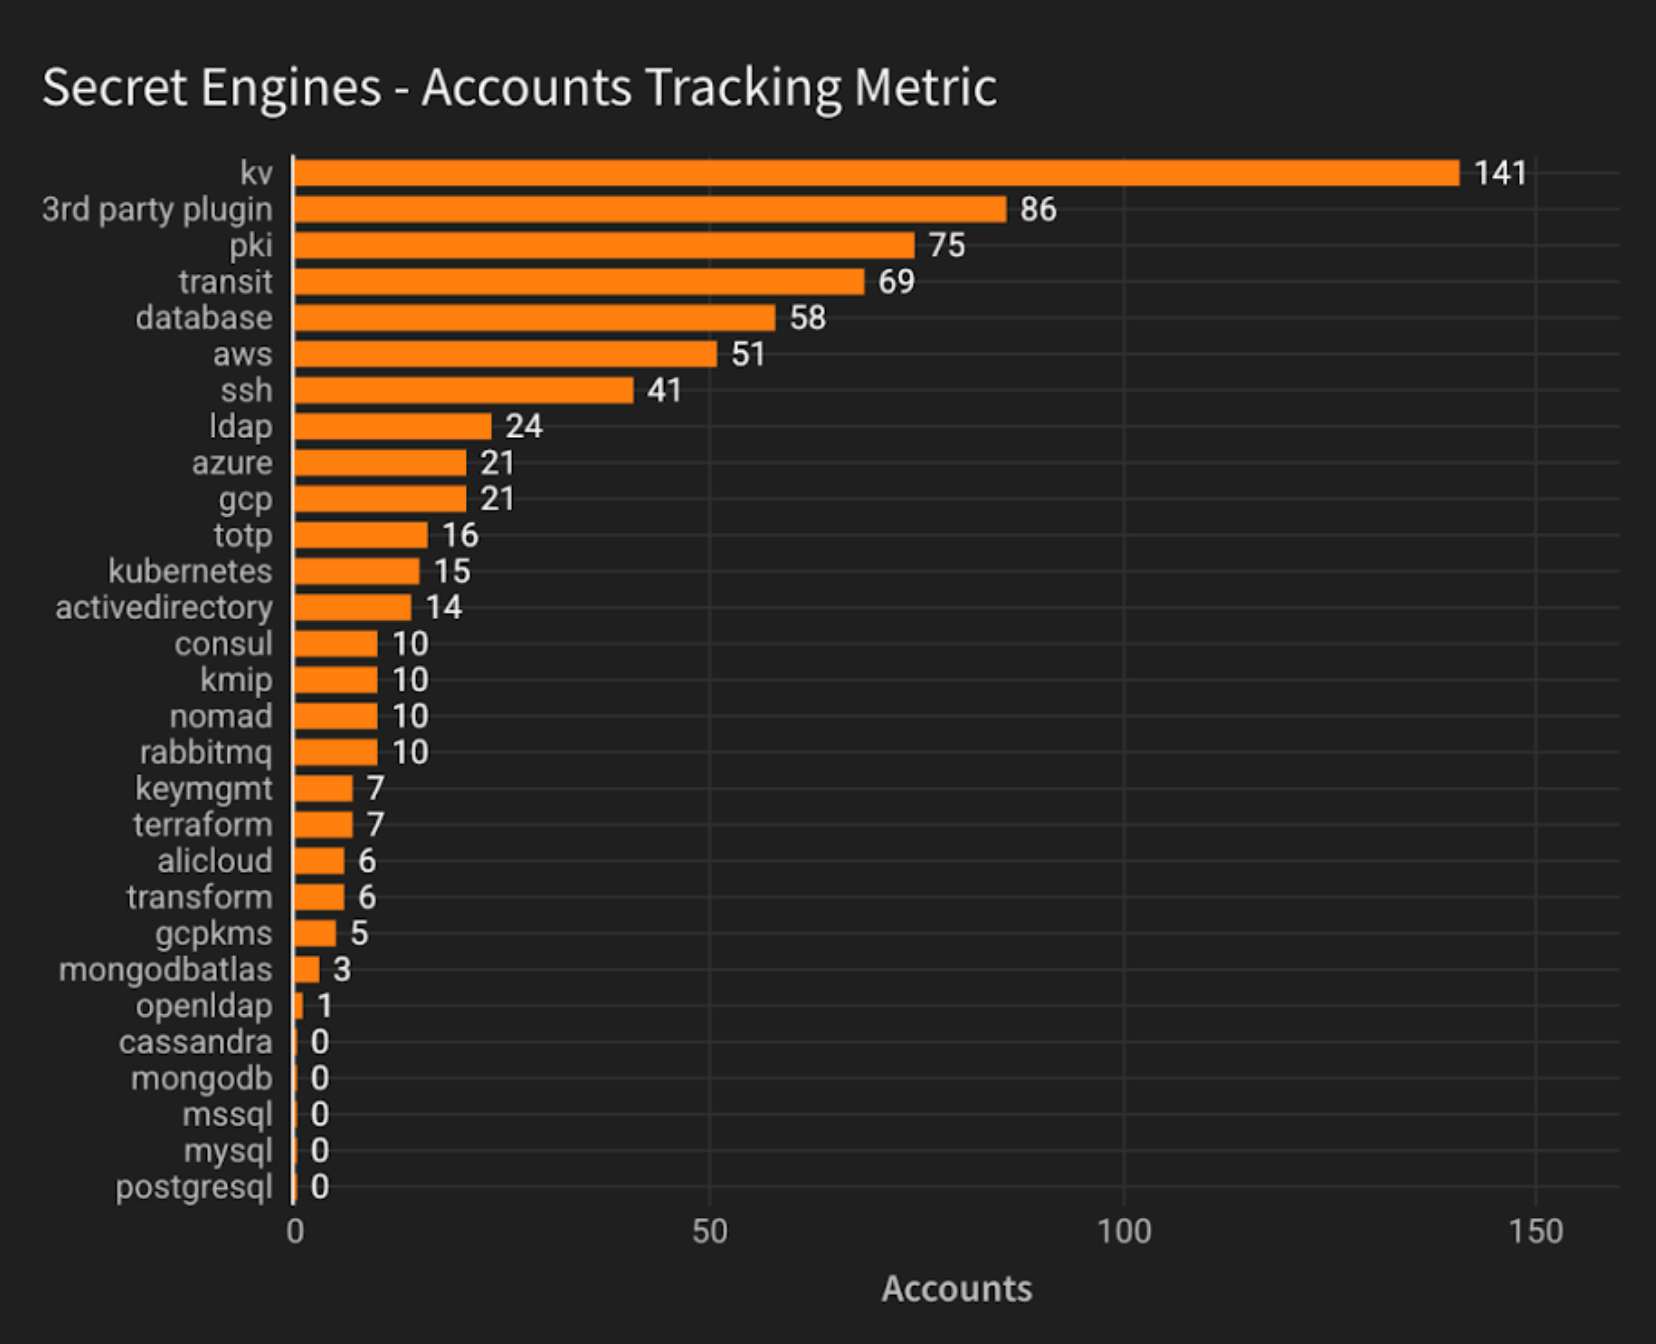Select the pki bar in the chart
Screen dimensions: 1656x1344
[x=604, y=246]
